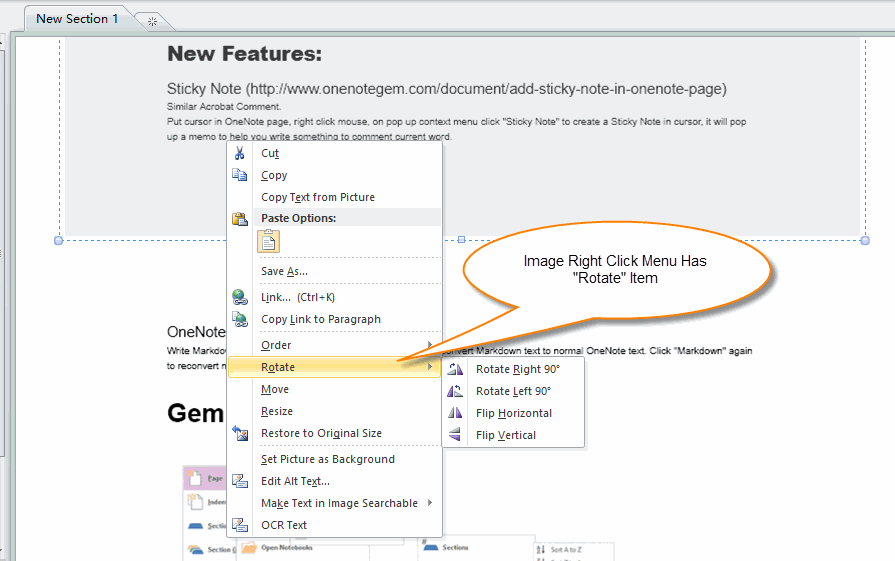Viewport: 895px width, 561px height.
Task: Click the Link globe icon
Action: (240, 297)
